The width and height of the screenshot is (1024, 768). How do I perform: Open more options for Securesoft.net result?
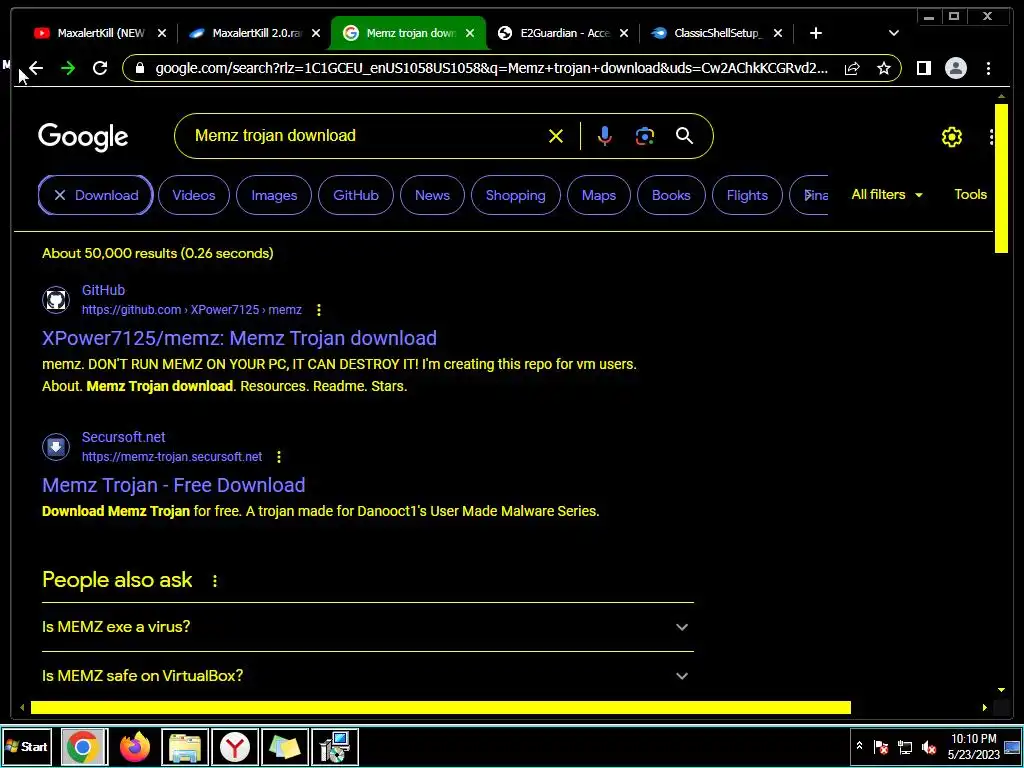coord(279,457)
